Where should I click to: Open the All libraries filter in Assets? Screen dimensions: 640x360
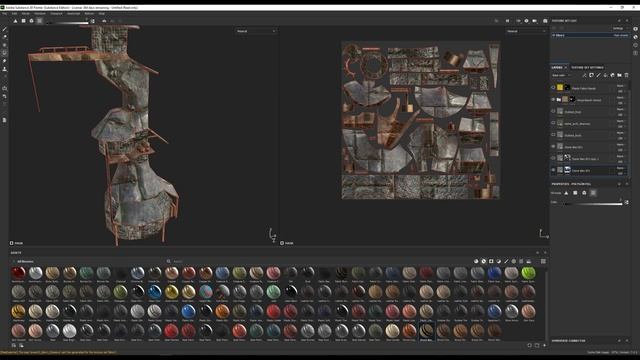click(x=25, y=262)
